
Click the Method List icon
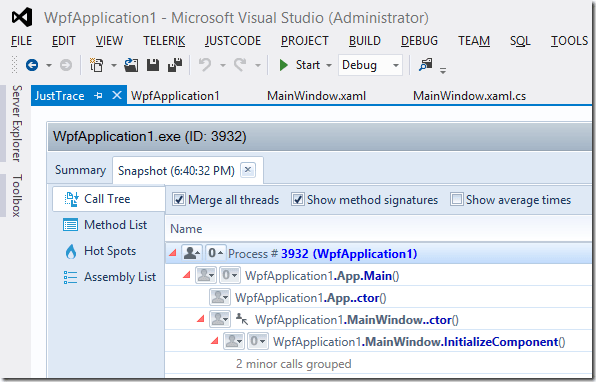70,225
